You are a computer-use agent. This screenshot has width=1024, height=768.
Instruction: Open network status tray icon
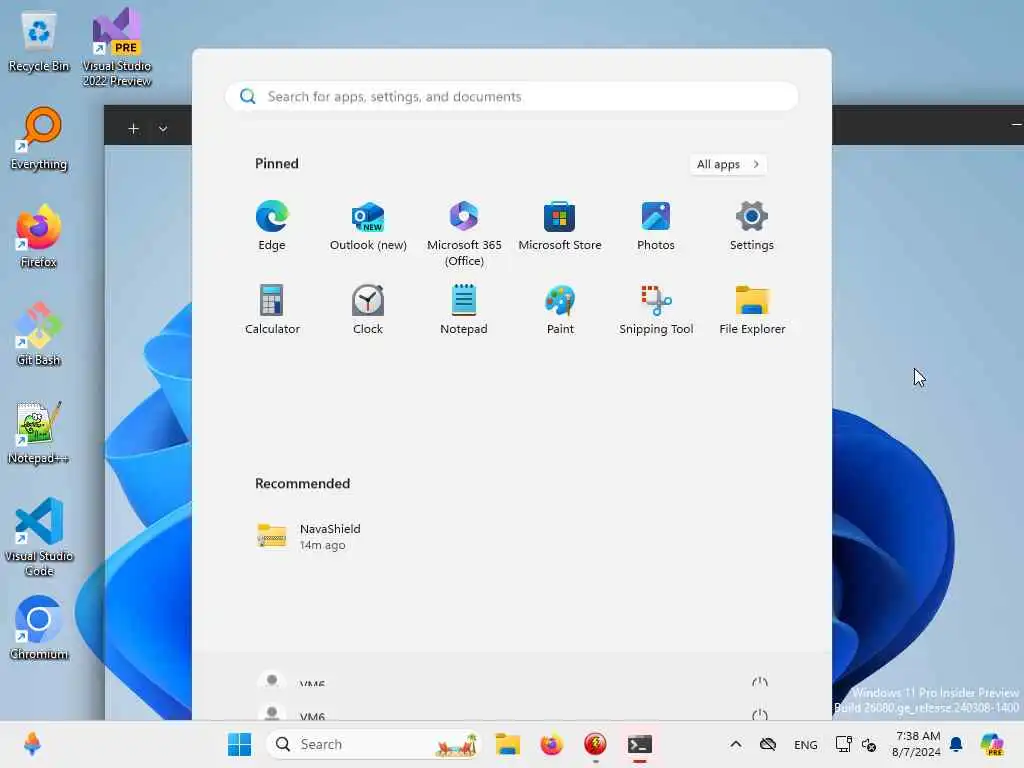[x=844, y=744]
